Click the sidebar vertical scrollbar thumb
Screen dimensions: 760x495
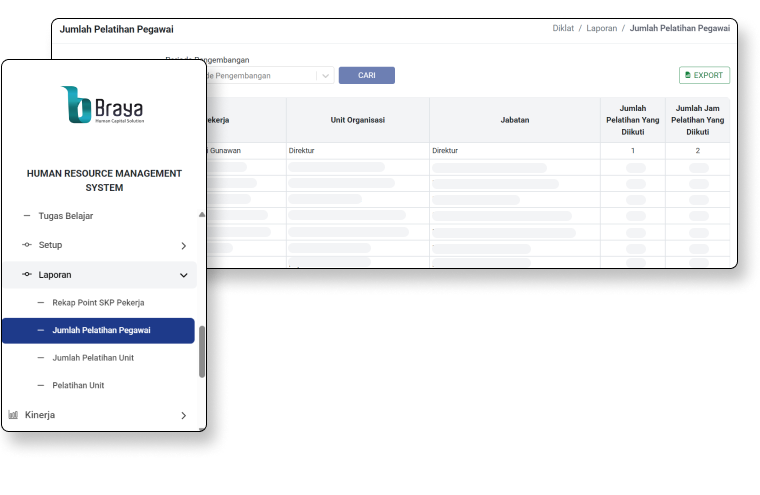pyautogui.click(x=202, y=350)
